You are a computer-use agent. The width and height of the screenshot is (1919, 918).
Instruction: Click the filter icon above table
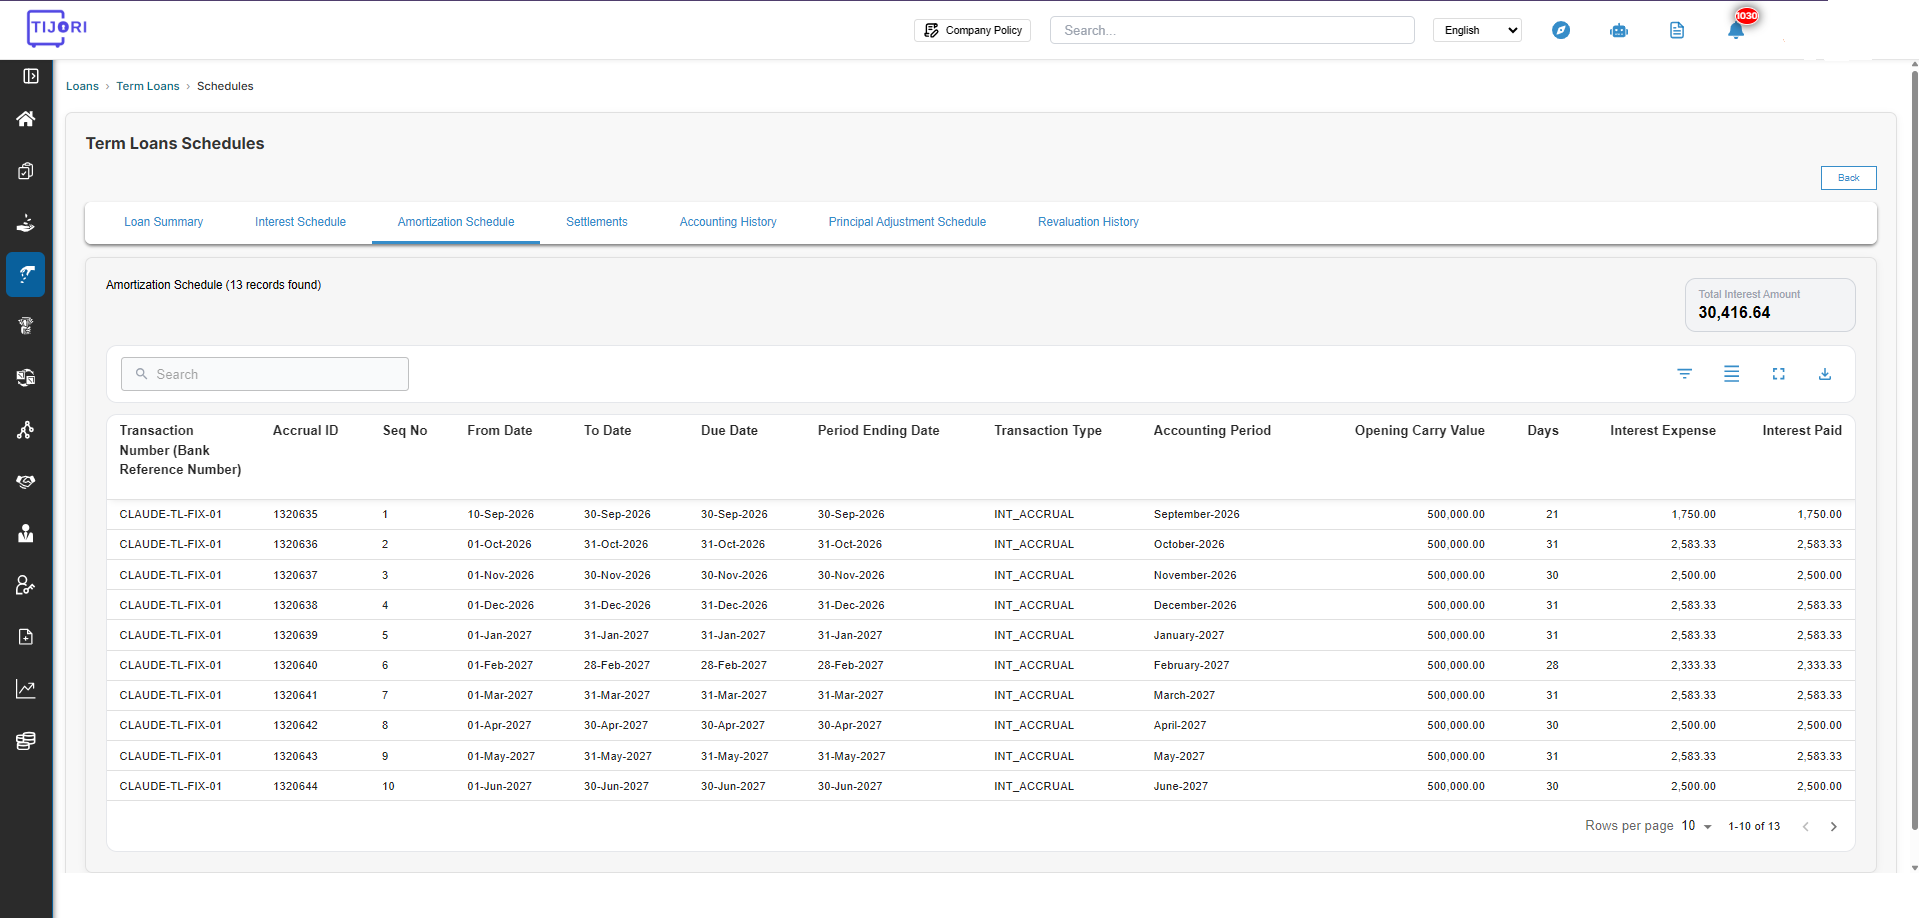tap(1685, 374)
